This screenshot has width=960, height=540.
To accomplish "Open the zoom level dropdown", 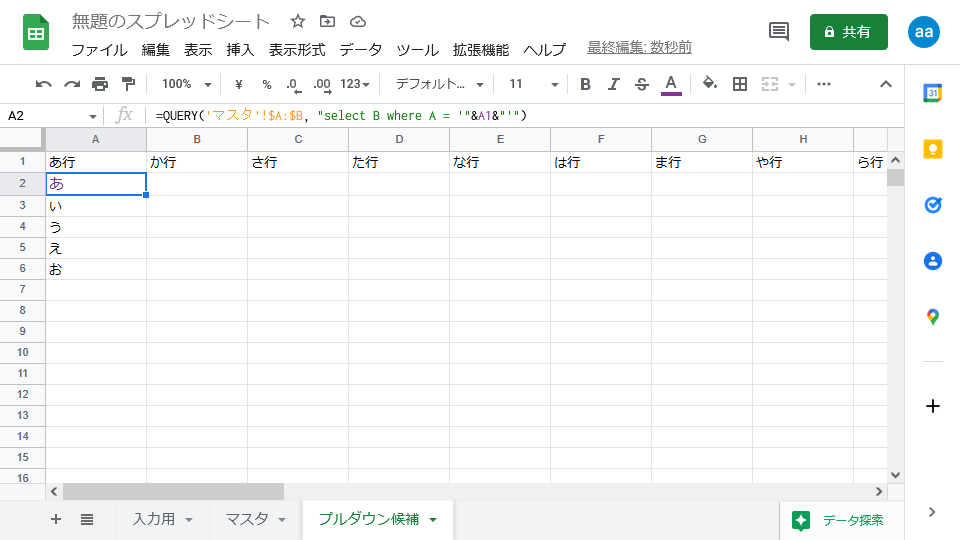I will pos(186,84).
